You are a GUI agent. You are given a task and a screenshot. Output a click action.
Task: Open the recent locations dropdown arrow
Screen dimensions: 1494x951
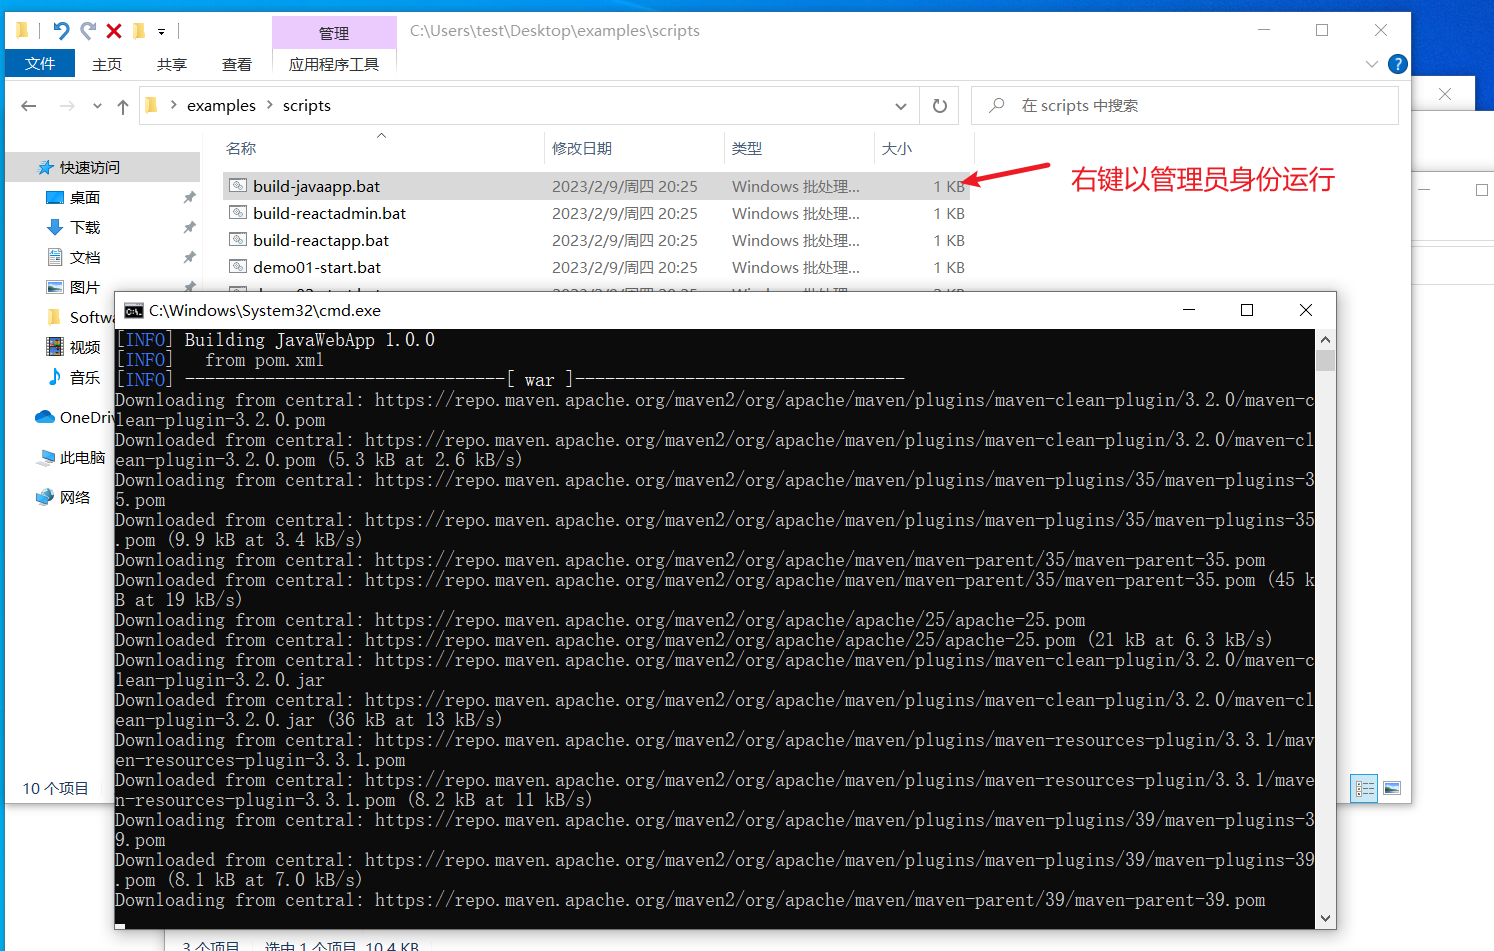click(97, 106)
